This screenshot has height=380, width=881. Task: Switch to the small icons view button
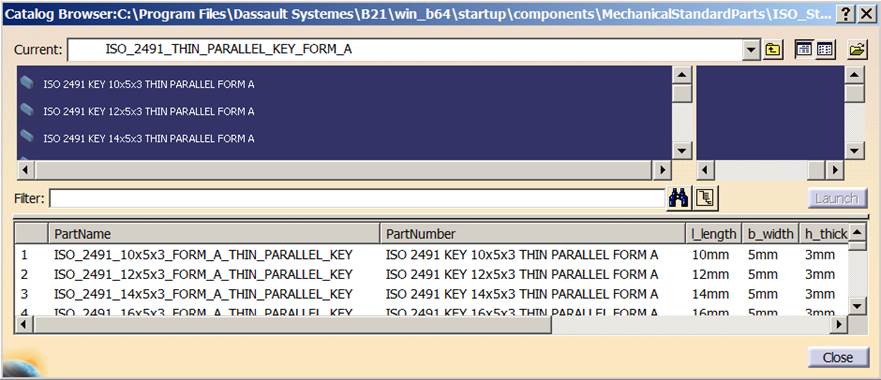pyautogui.click(x=804, y=50)
